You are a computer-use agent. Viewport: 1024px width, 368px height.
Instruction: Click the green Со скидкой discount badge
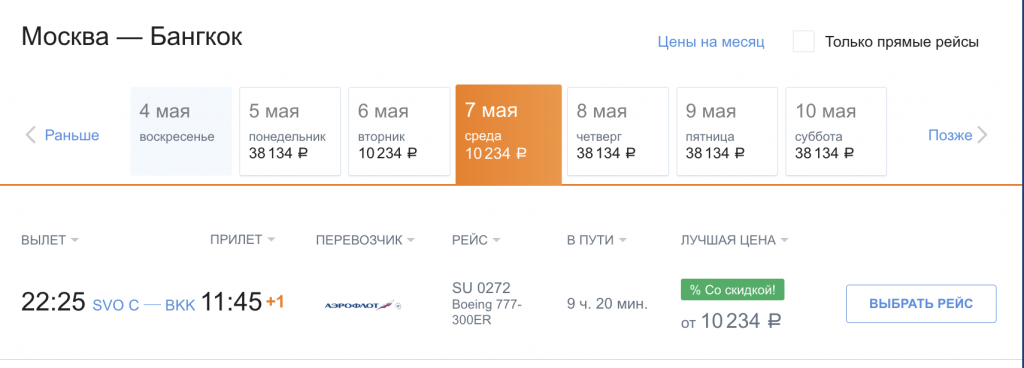(732, 290)
